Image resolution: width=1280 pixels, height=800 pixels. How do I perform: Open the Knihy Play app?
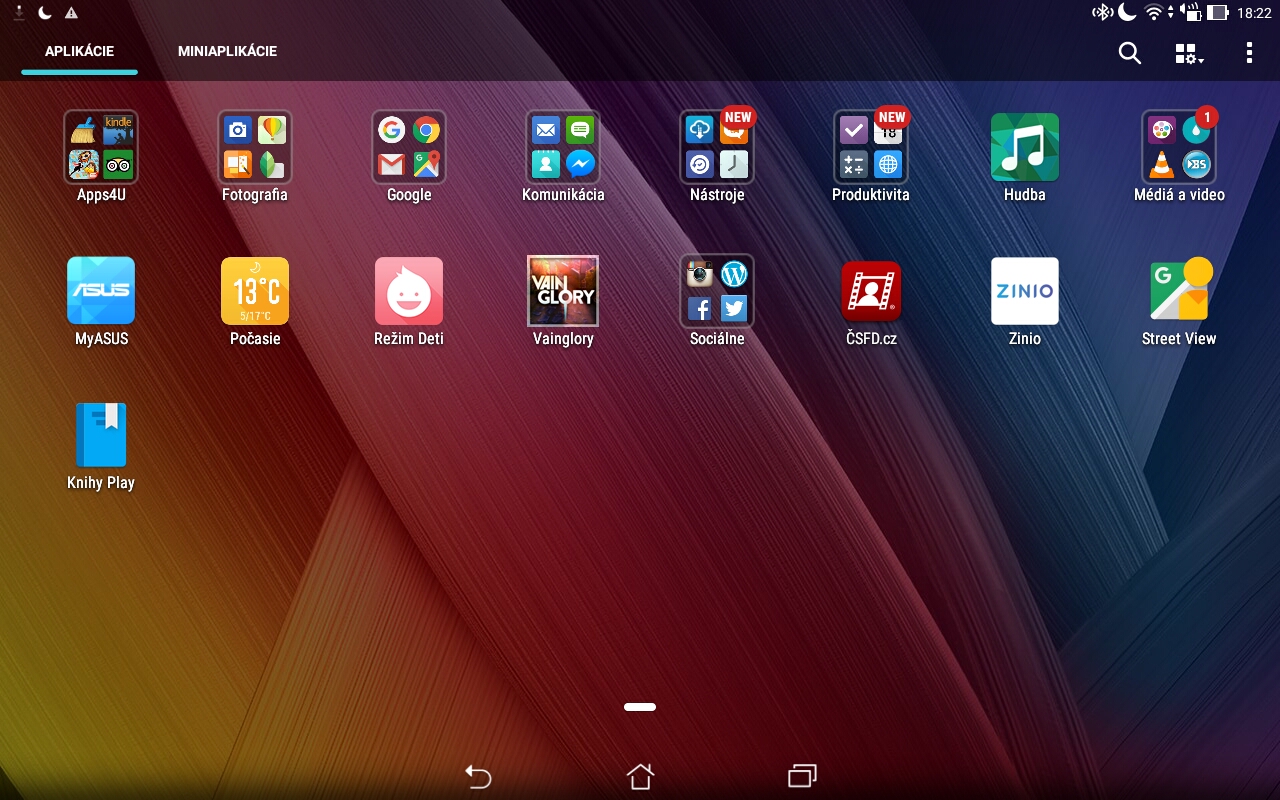pos(101,435)
